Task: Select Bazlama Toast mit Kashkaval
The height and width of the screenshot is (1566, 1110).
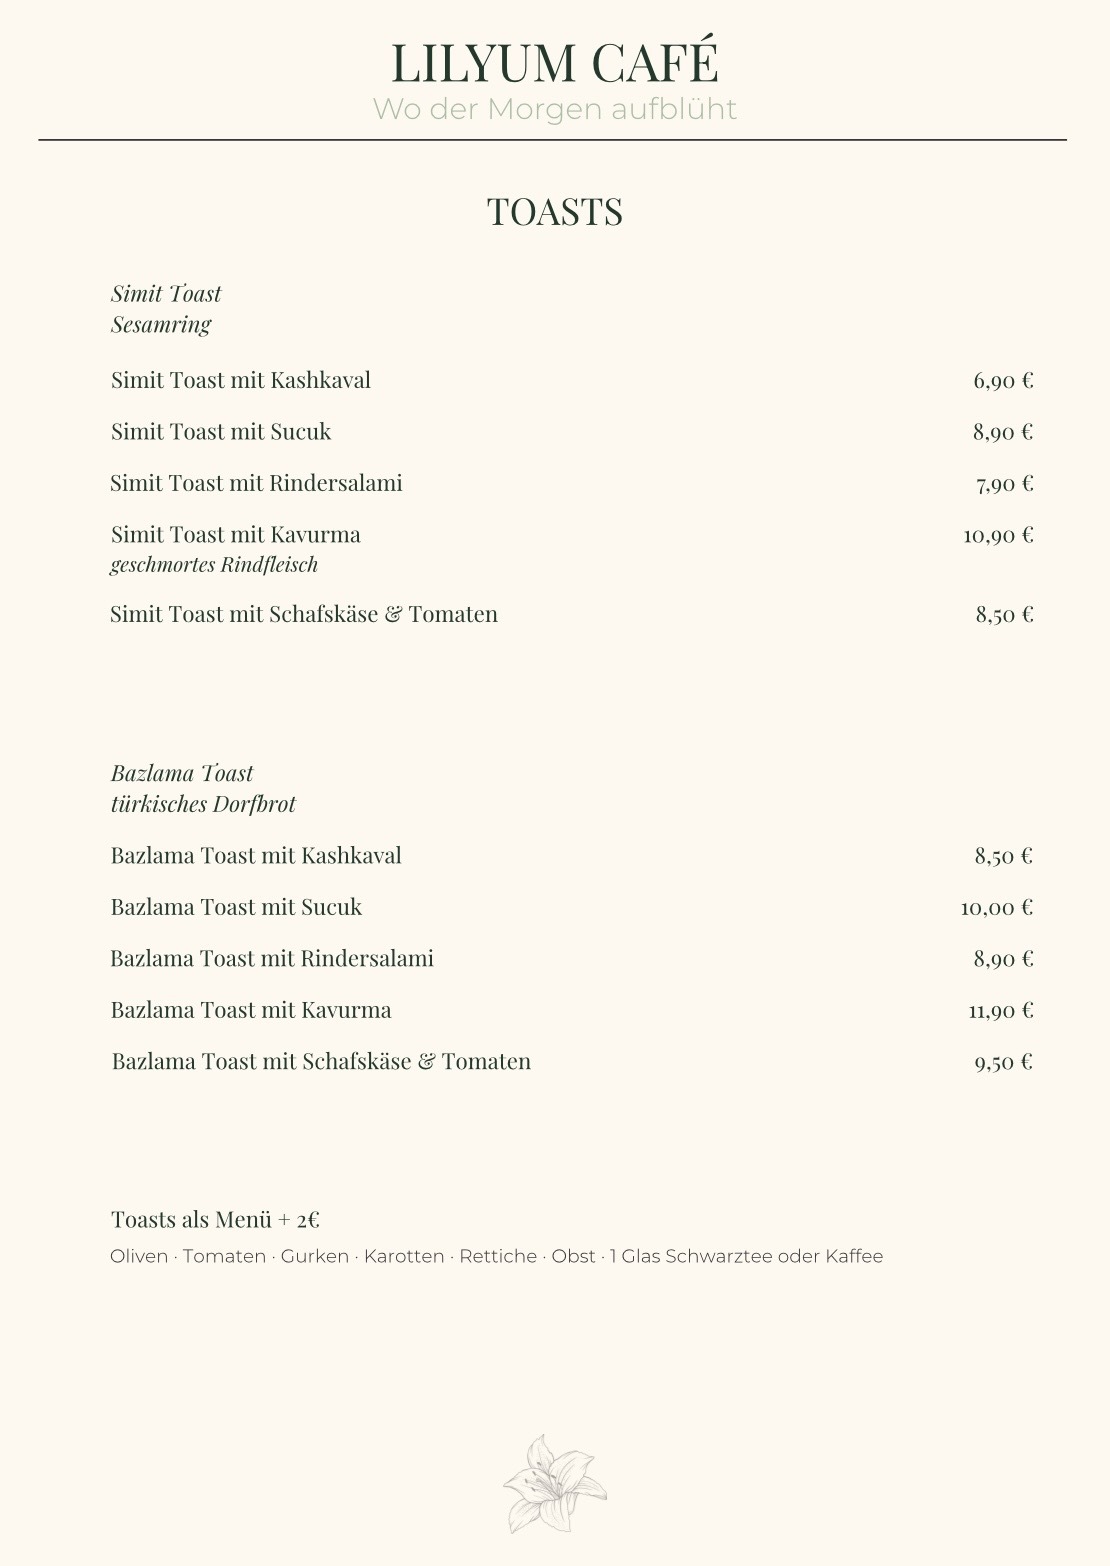Action: click(256, 856)
